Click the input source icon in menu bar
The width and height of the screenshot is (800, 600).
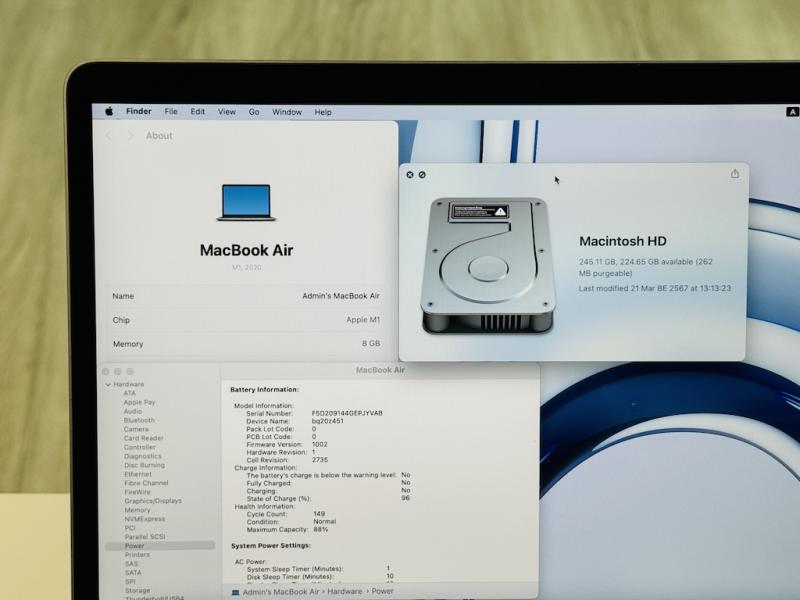(793, 112)
